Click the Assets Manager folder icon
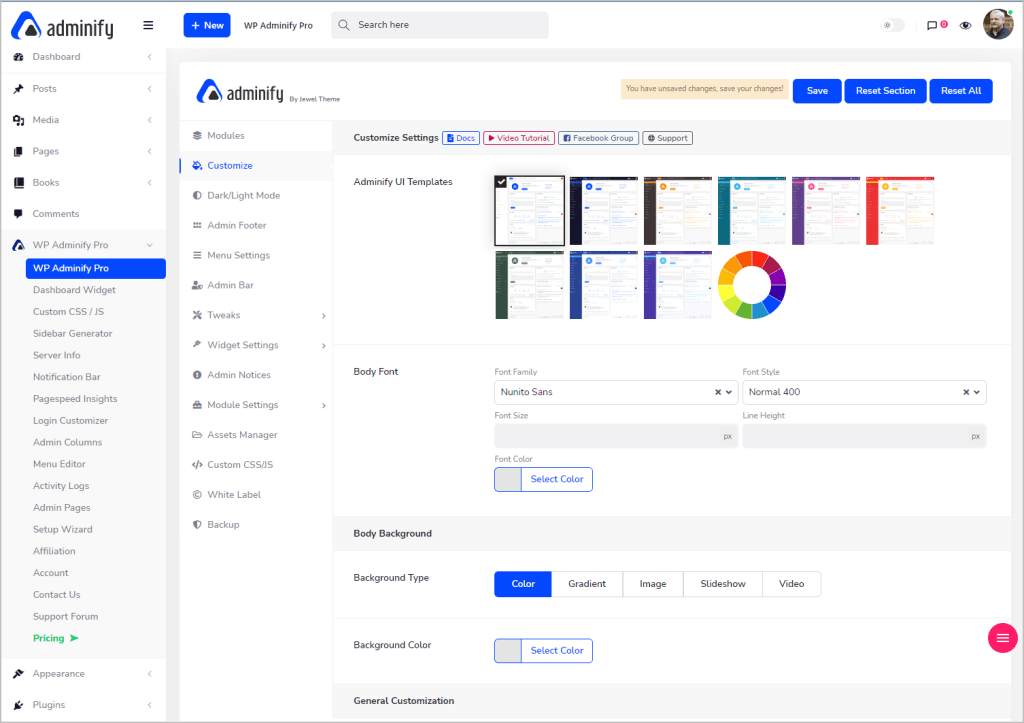1024x723 pixels. click(197, 435)
